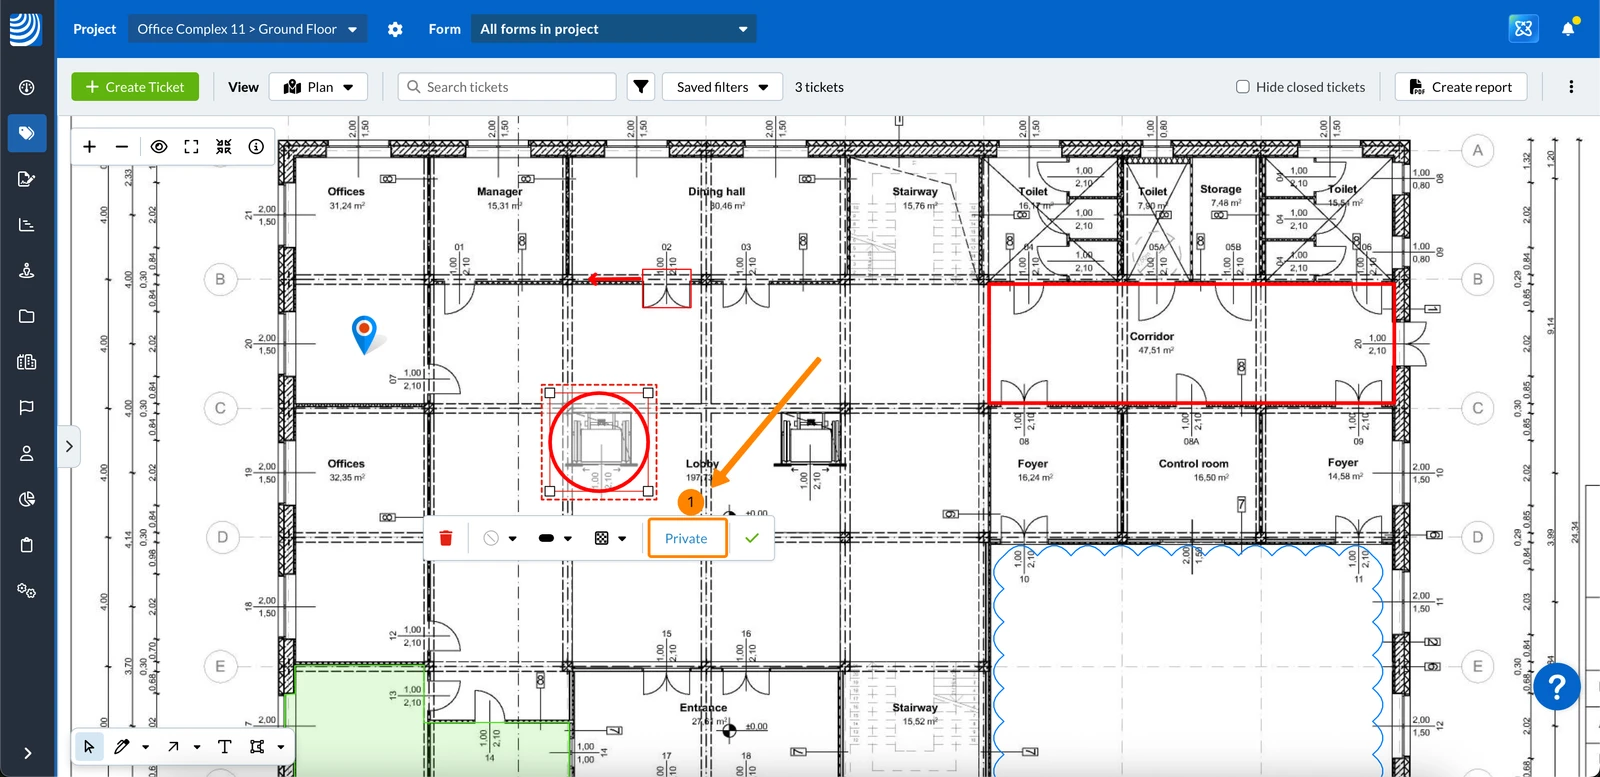
Task: Click the blue ticket pin on plan
Action: pos(365,334)
